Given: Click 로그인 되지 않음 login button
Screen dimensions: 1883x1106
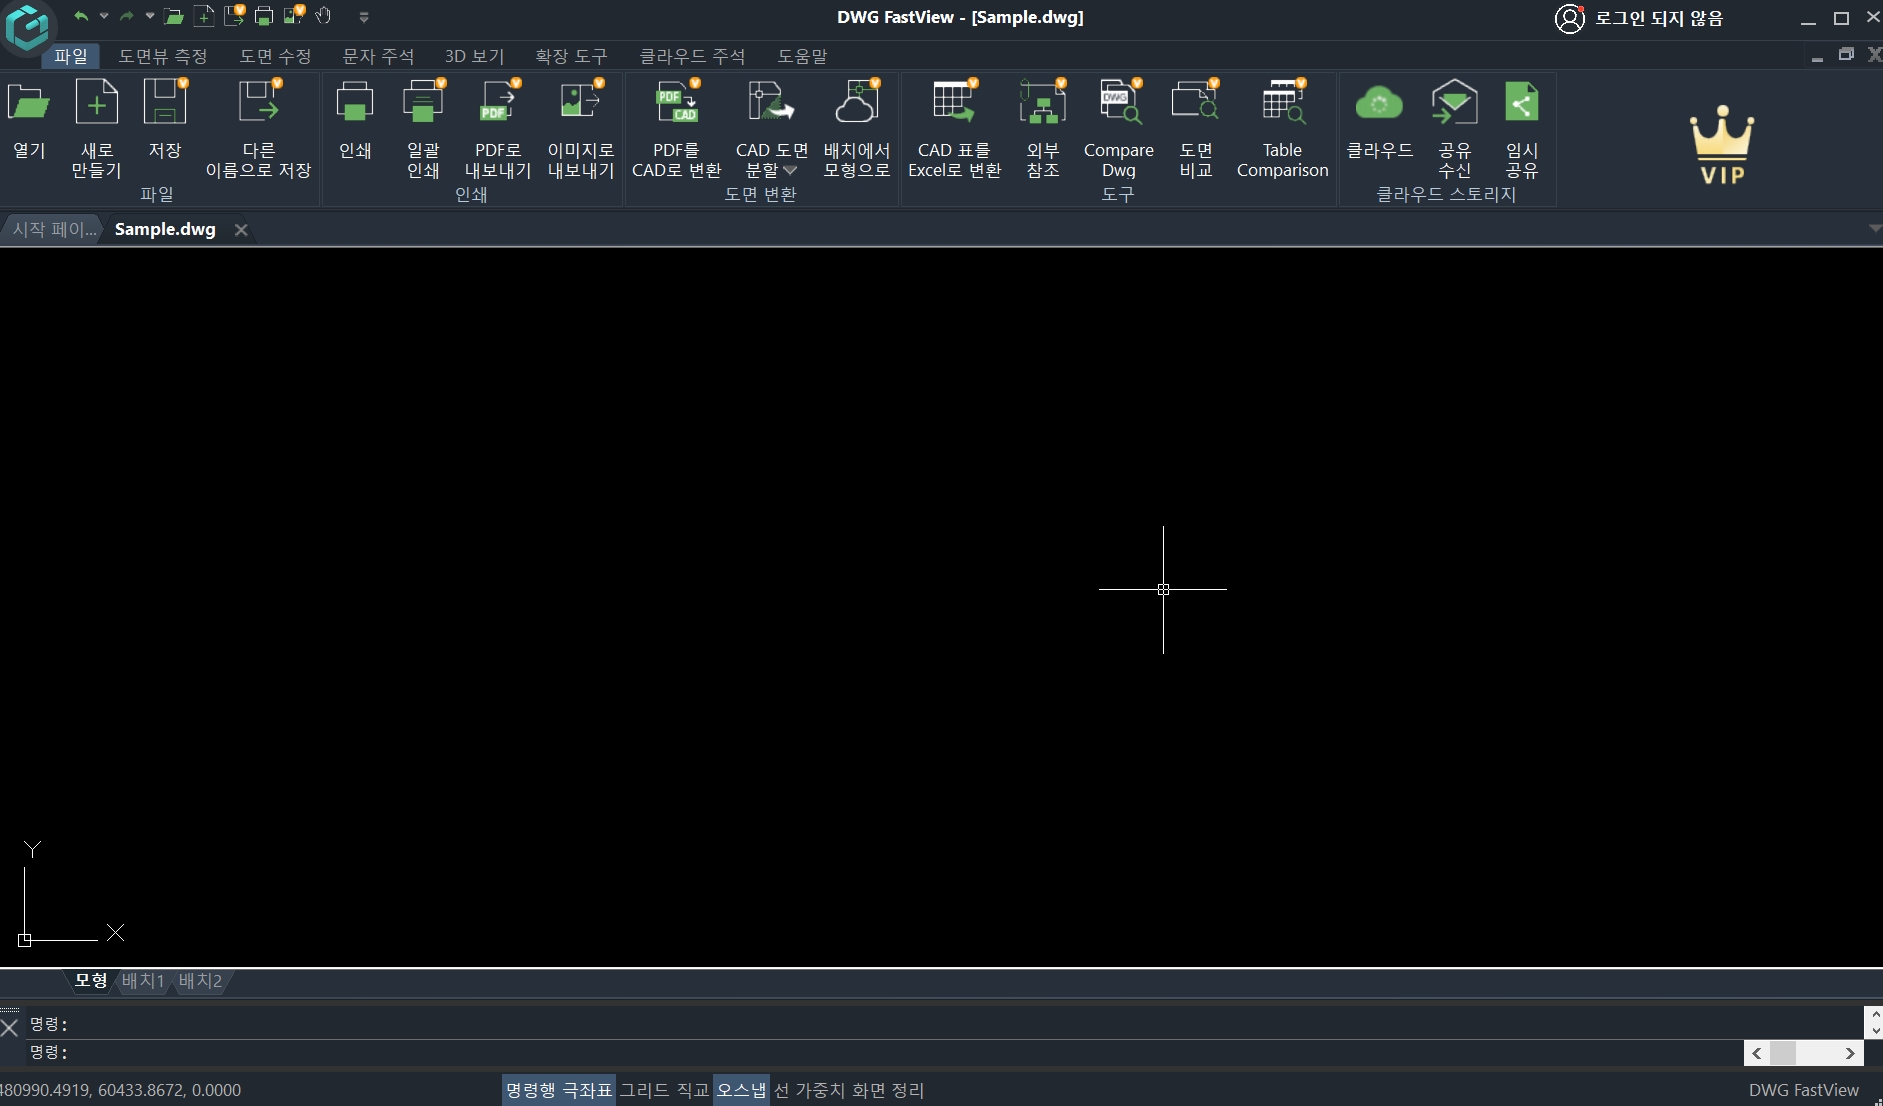Looking at the screenshot, I should 1639,18.
